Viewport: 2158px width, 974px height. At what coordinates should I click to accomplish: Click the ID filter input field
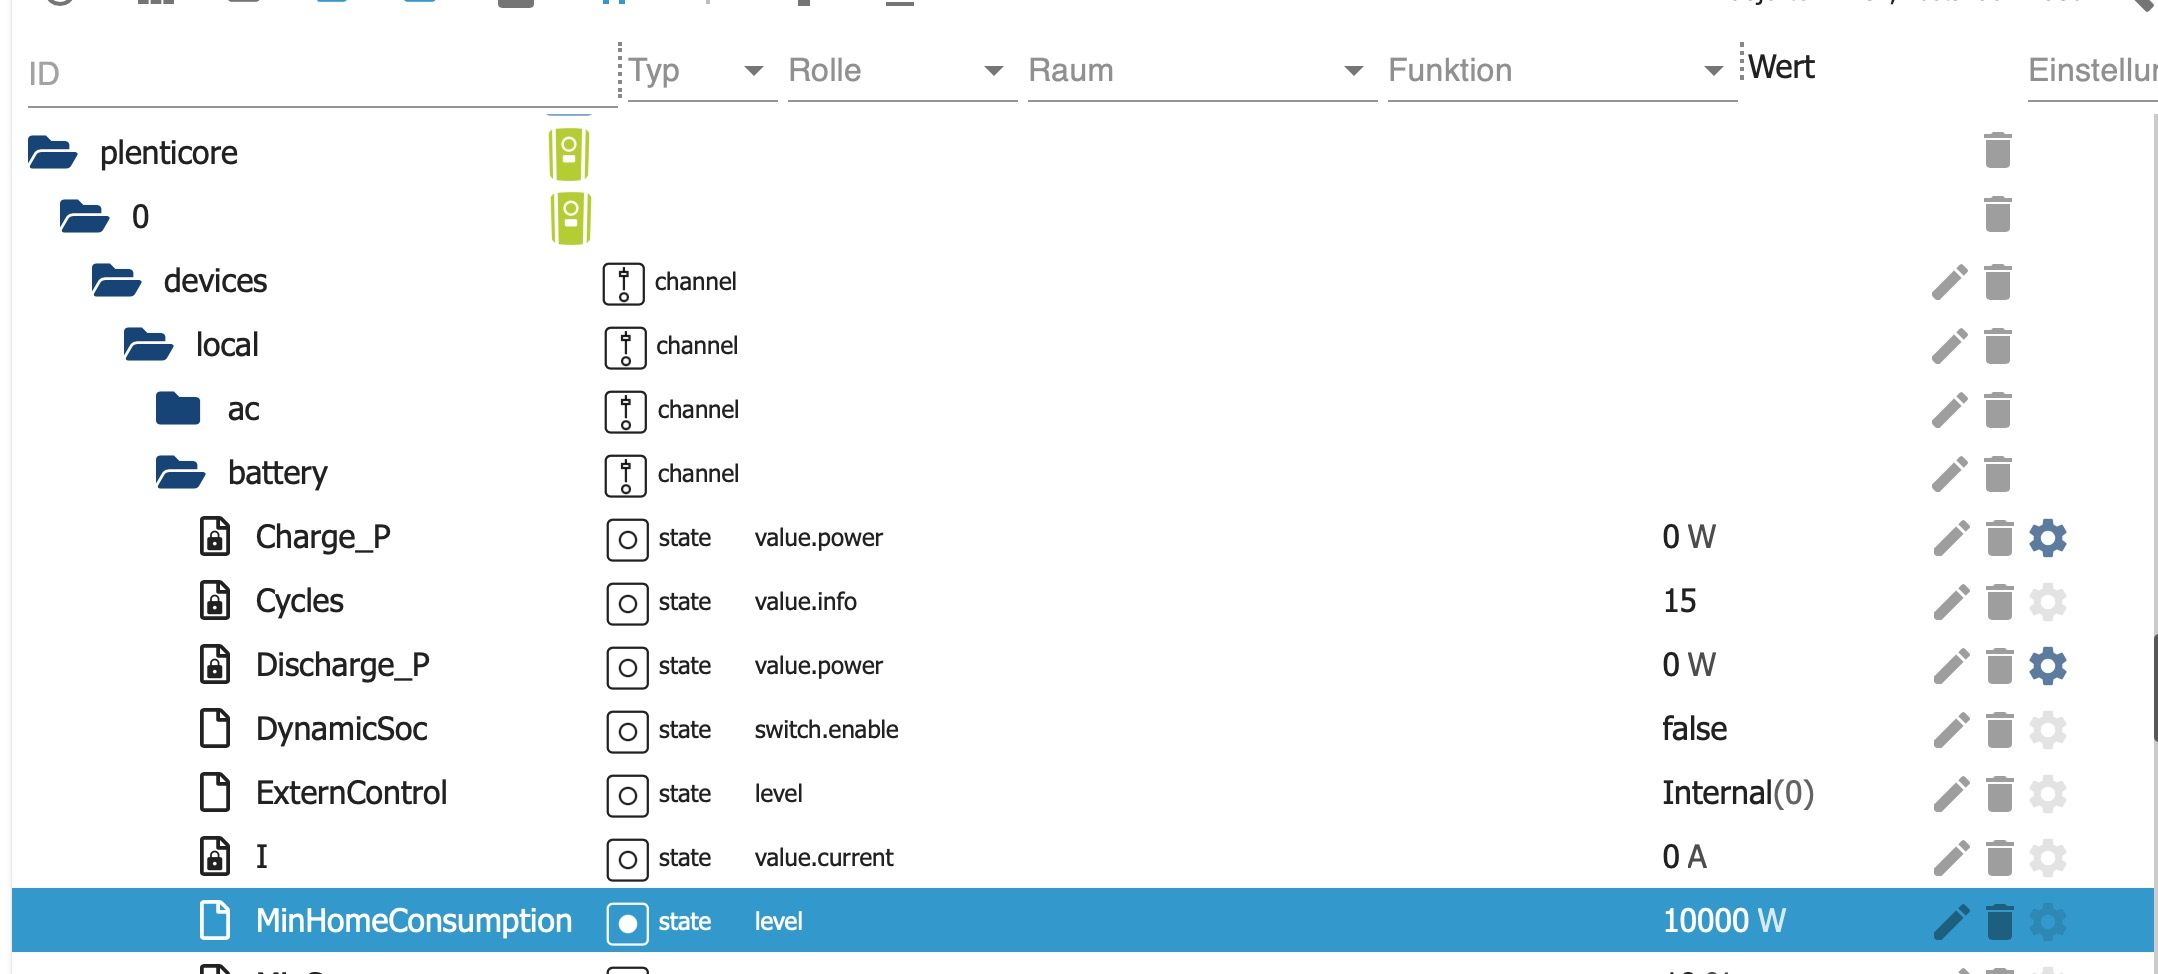click(320, 74)
